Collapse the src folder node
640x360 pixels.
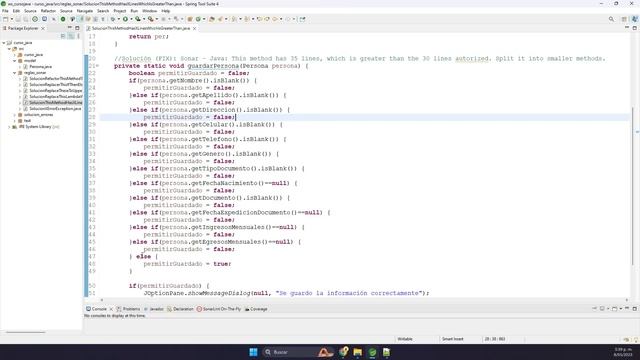click(9, 49)
